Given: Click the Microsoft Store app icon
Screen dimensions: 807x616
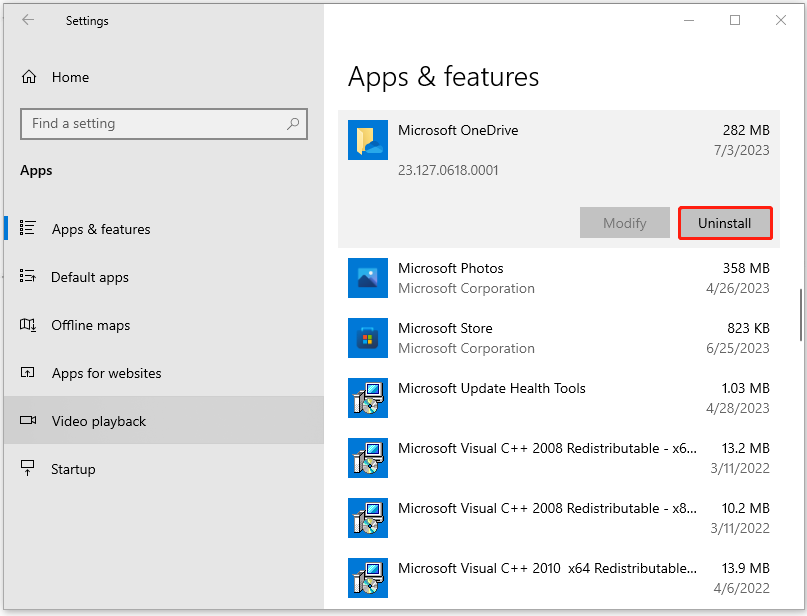Looking at the screenshot, I should [367, 338].
